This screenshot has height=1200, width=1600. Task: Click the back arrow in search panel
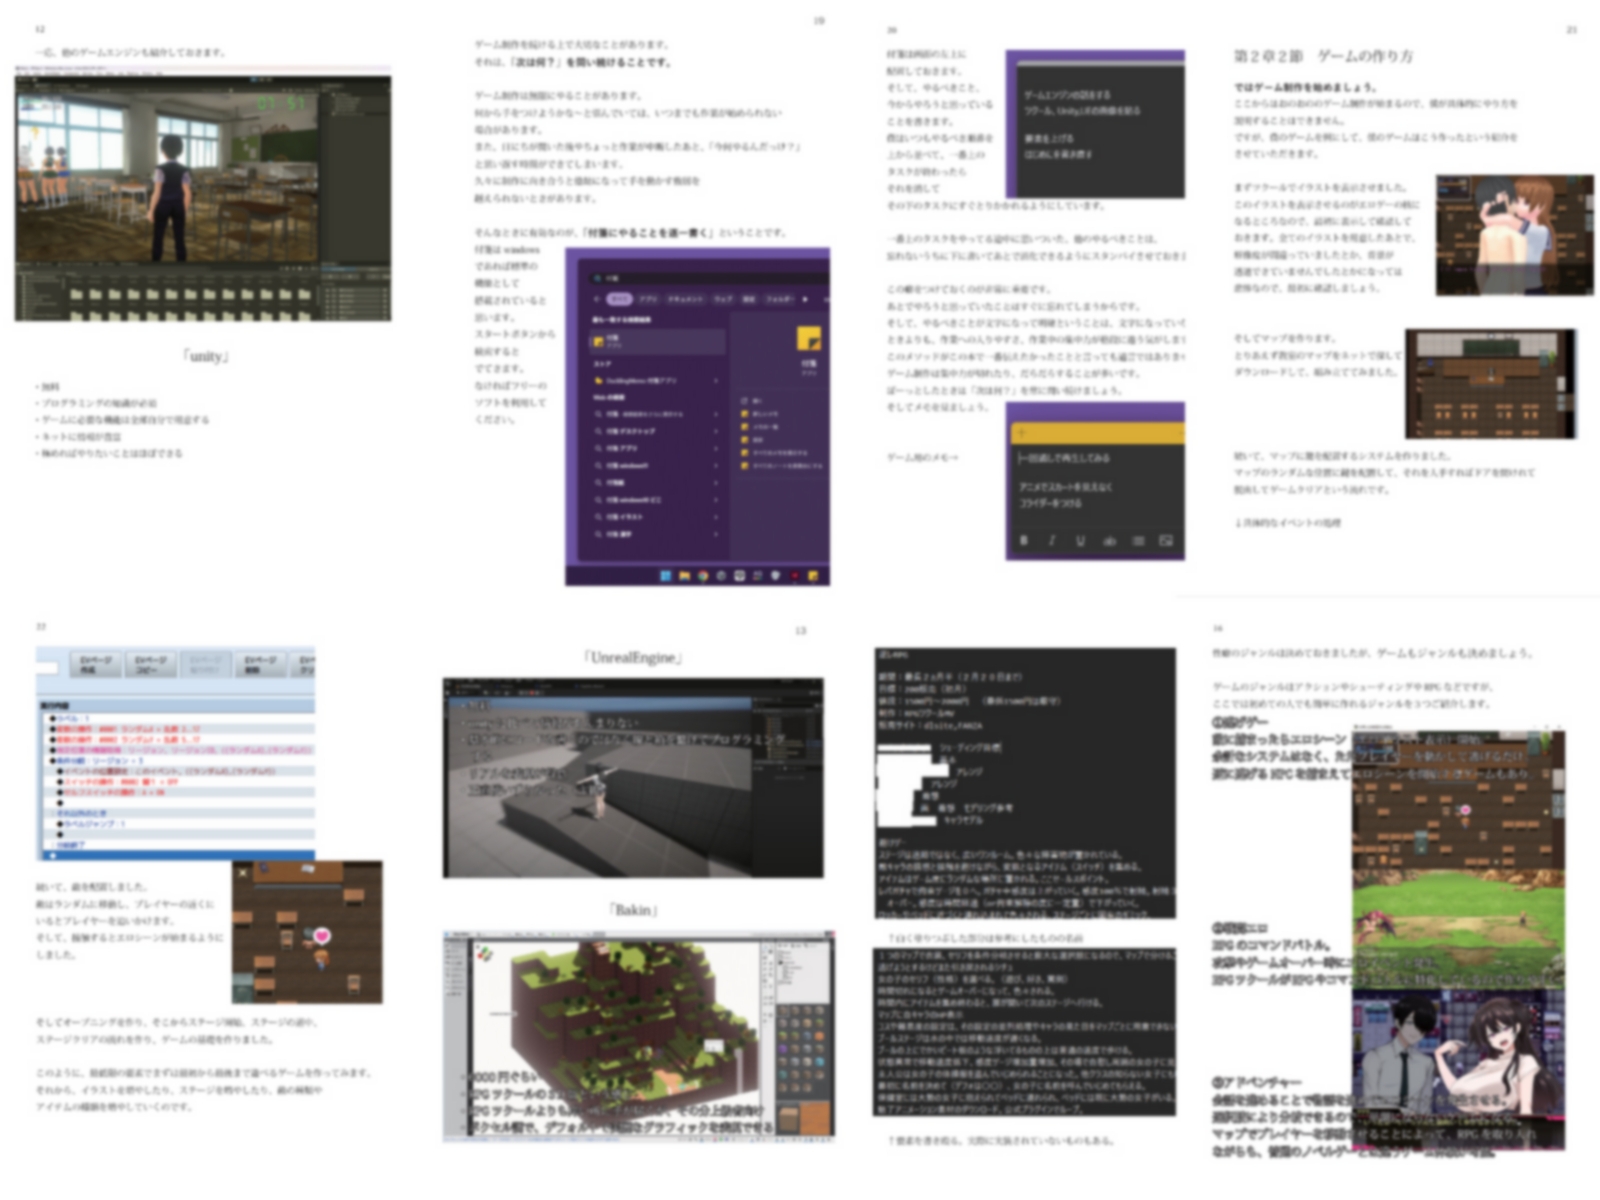(597, 299)
